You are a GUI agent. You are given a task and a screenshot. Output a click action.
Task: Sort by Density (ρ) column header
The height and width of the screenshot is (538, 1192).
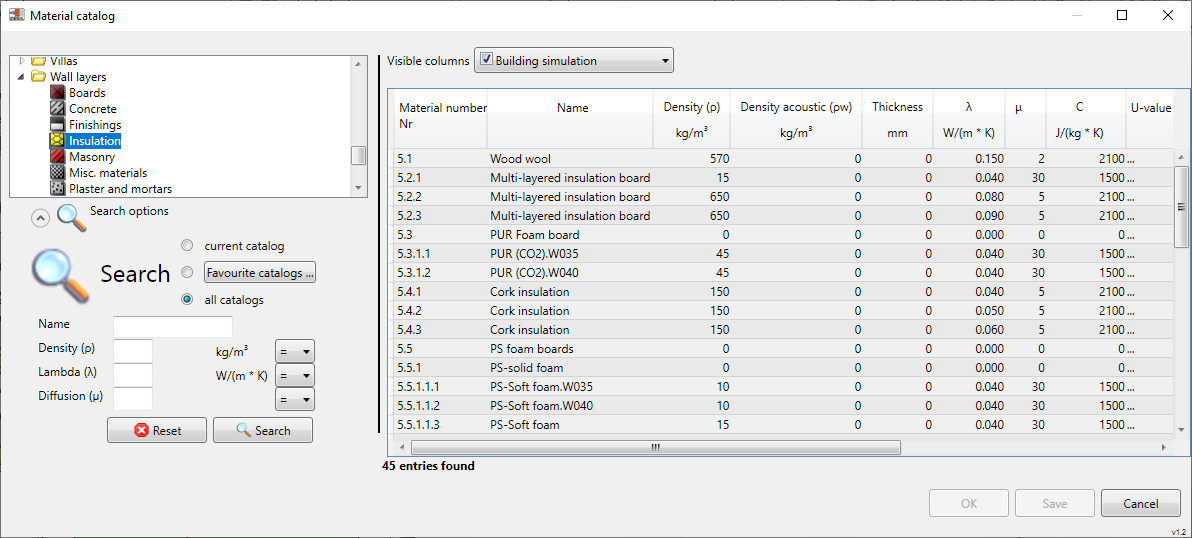pyautogui.click(x=692, y=108)
